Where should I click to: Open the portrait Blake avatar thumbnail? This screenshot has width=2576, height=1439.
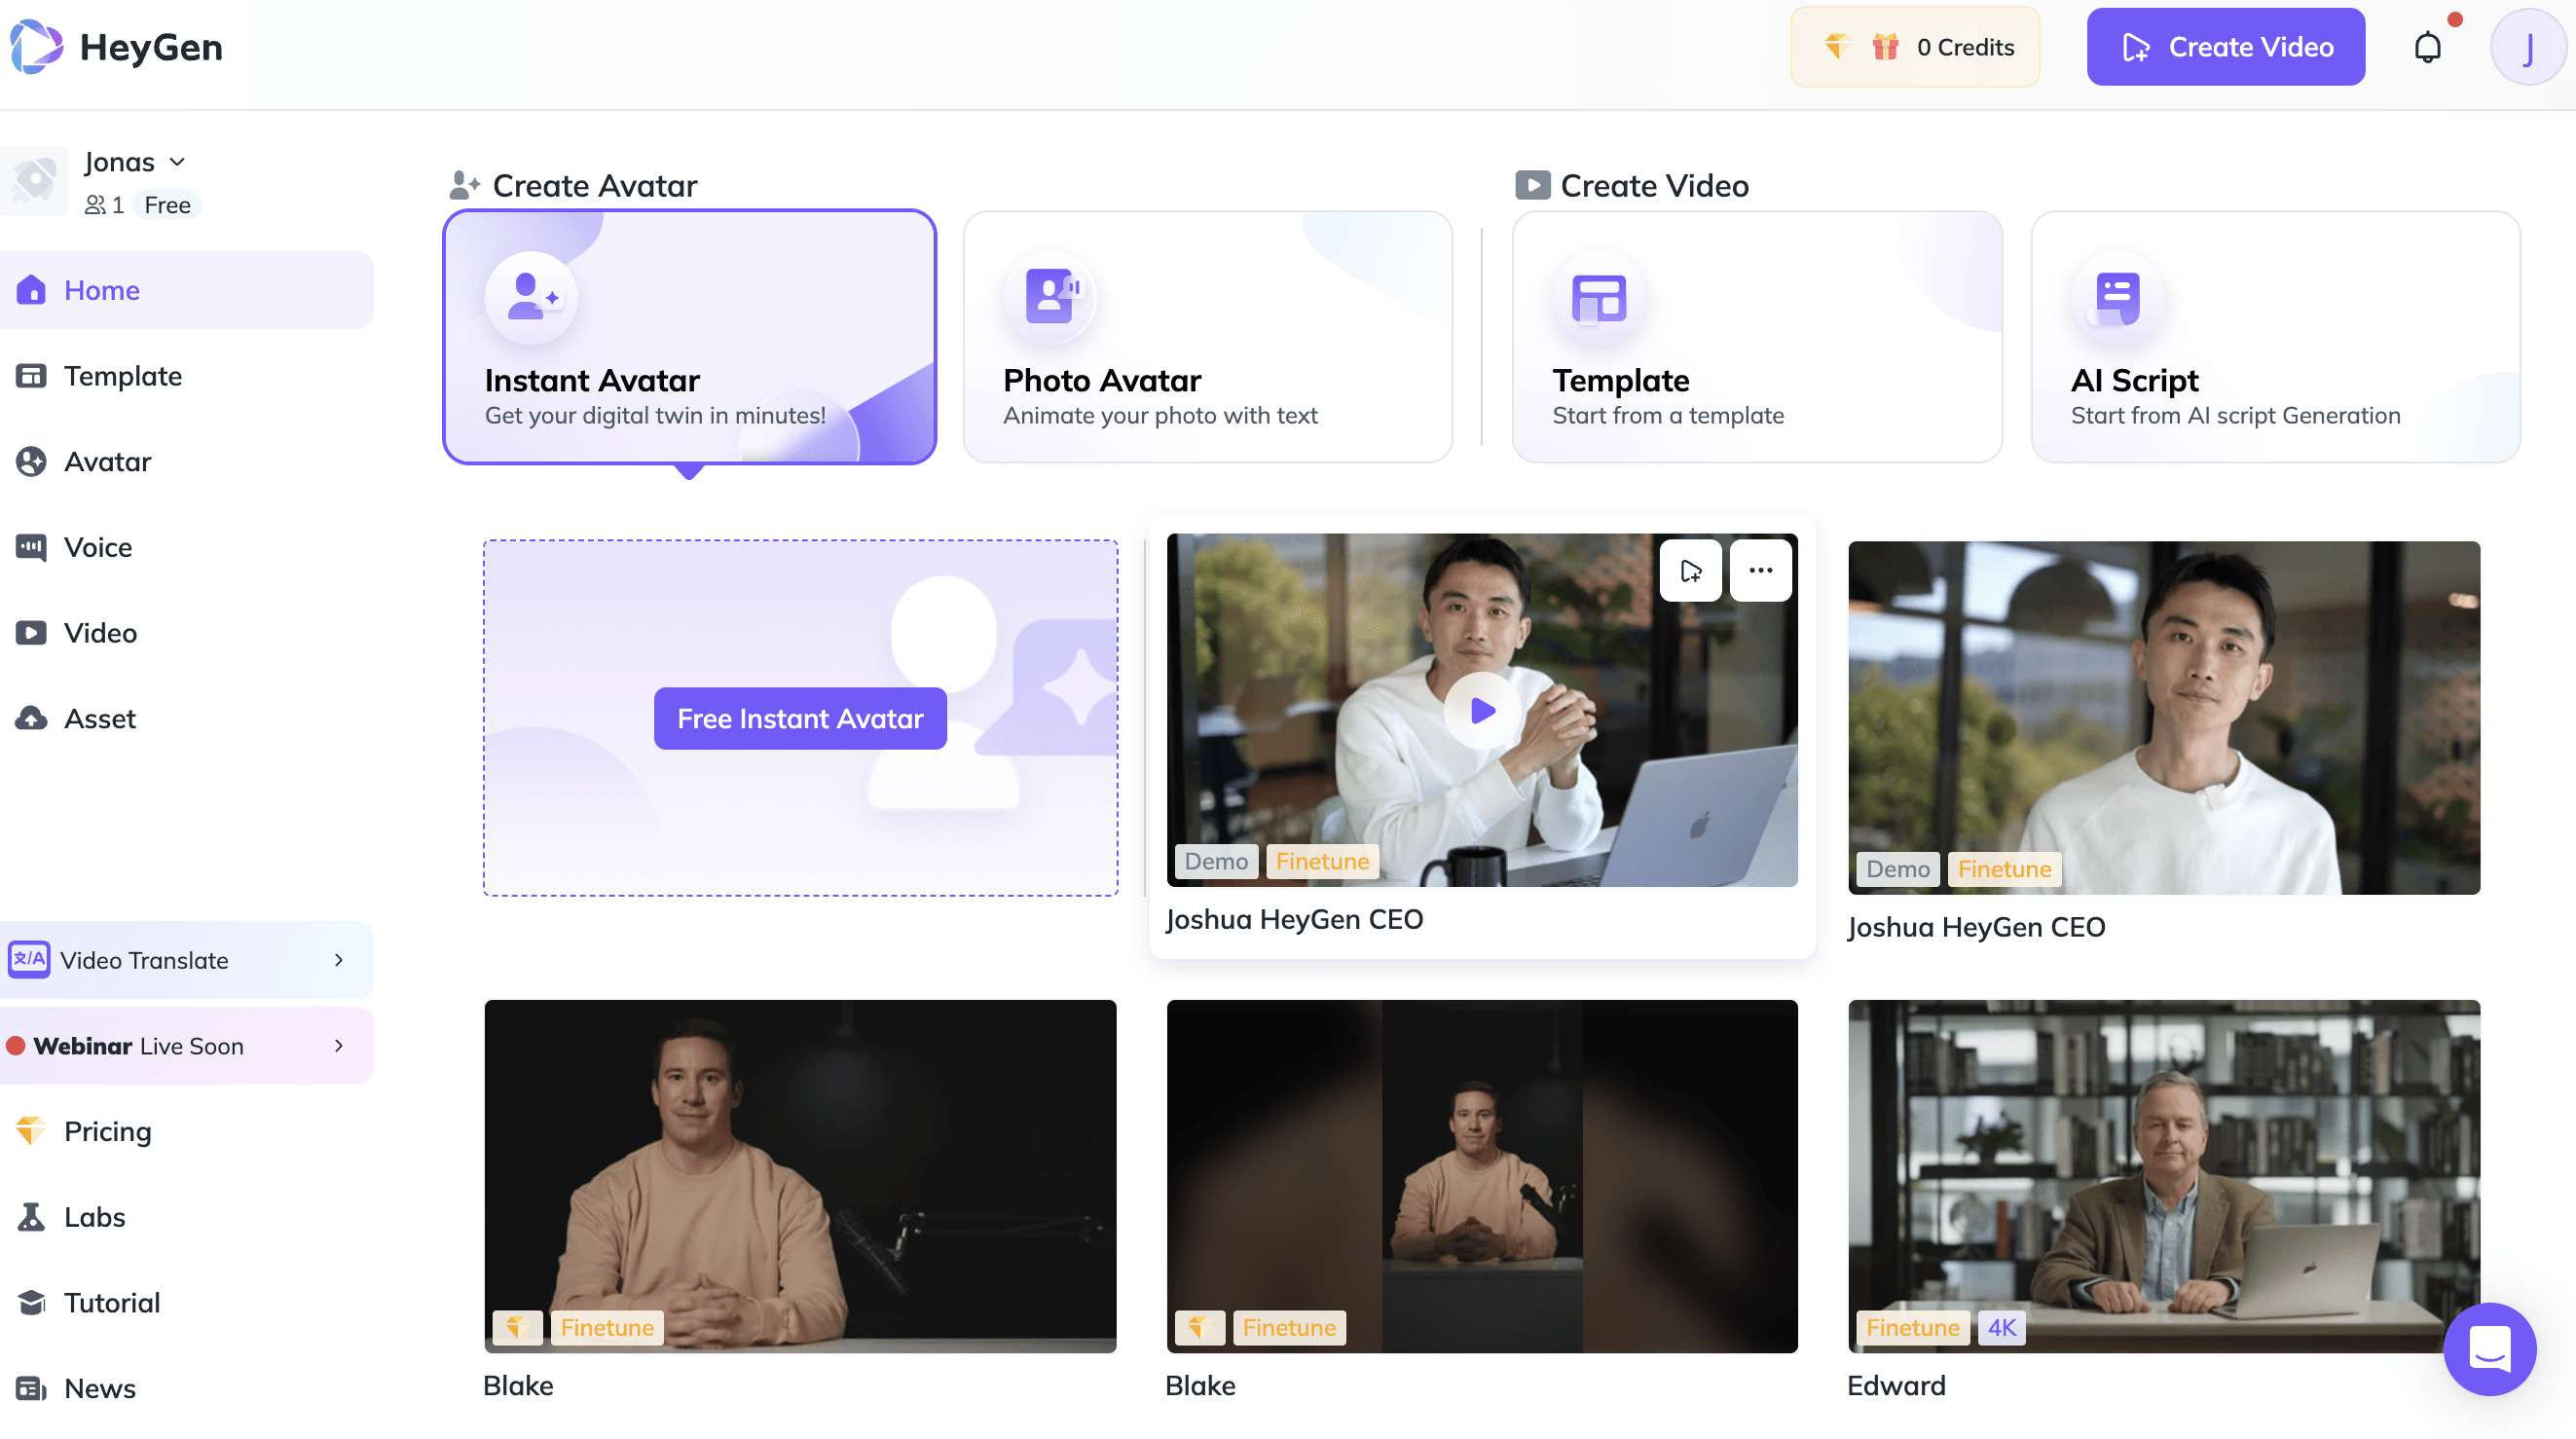pyautogui.click(x=1482, y=1176)
